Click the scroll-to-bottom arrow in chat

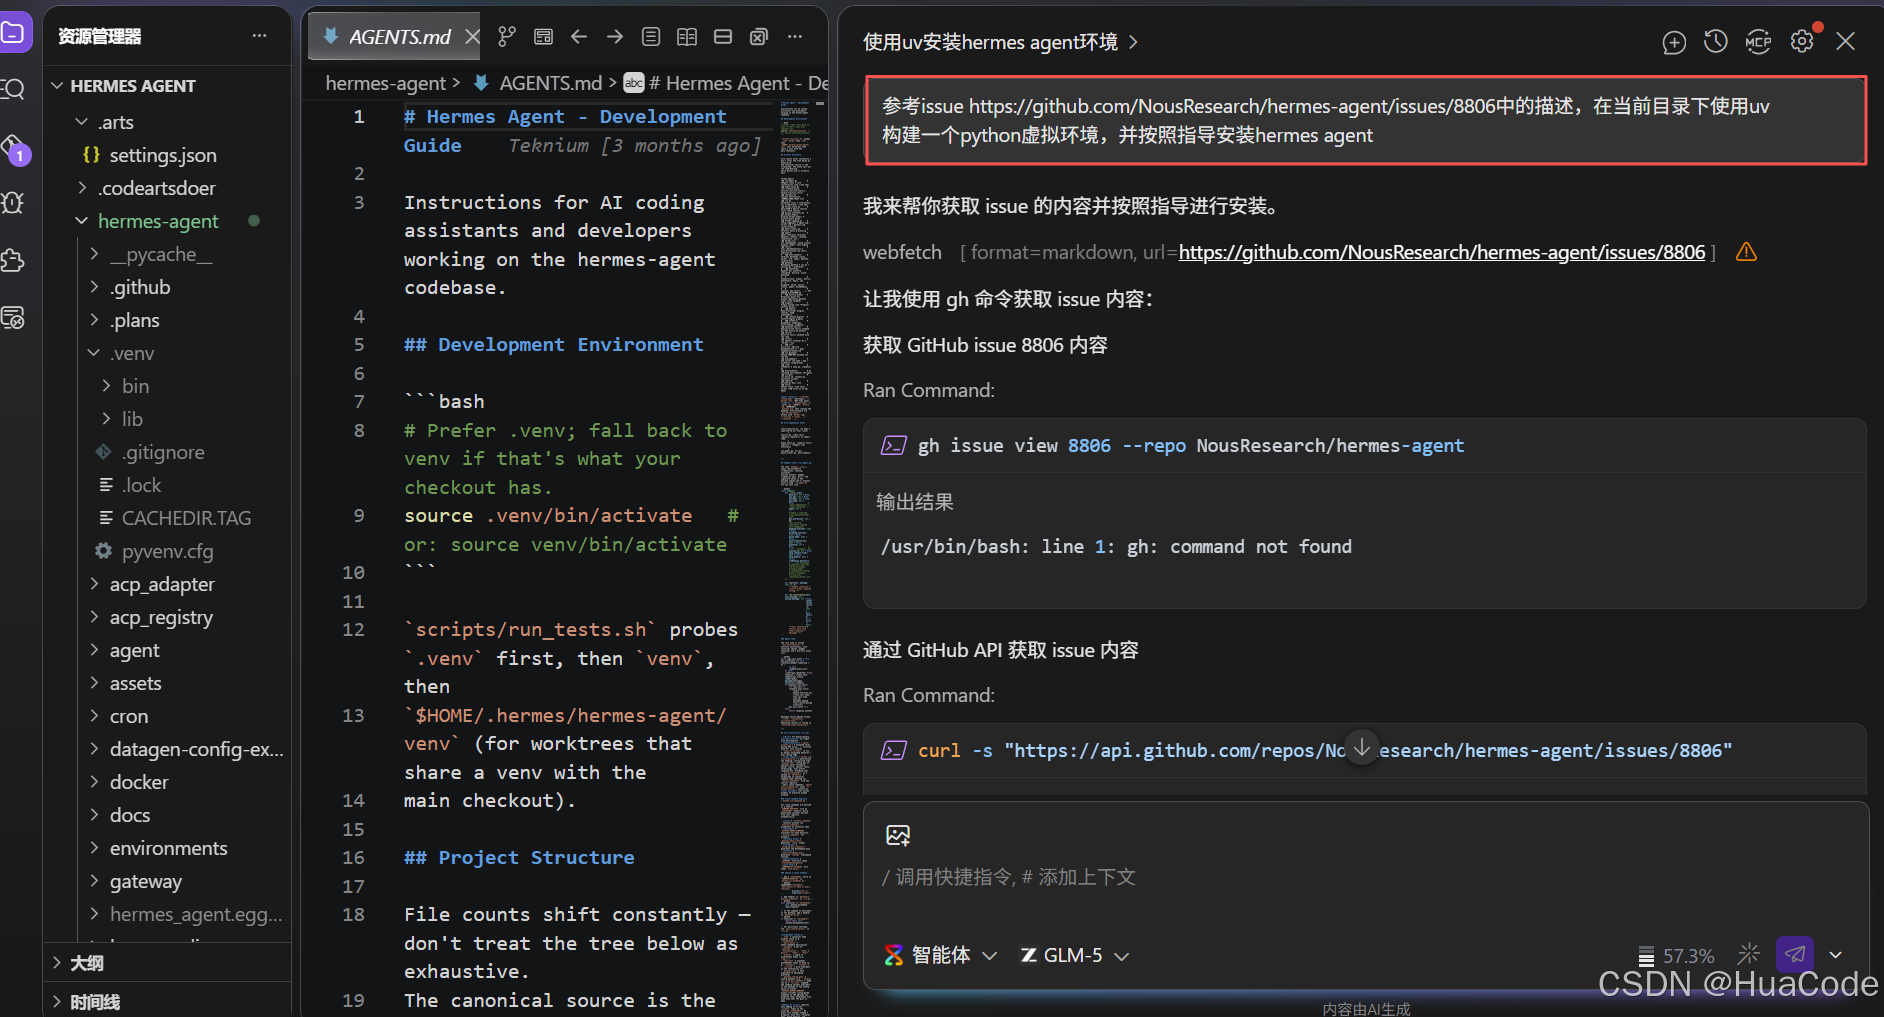coord(1362,747)
